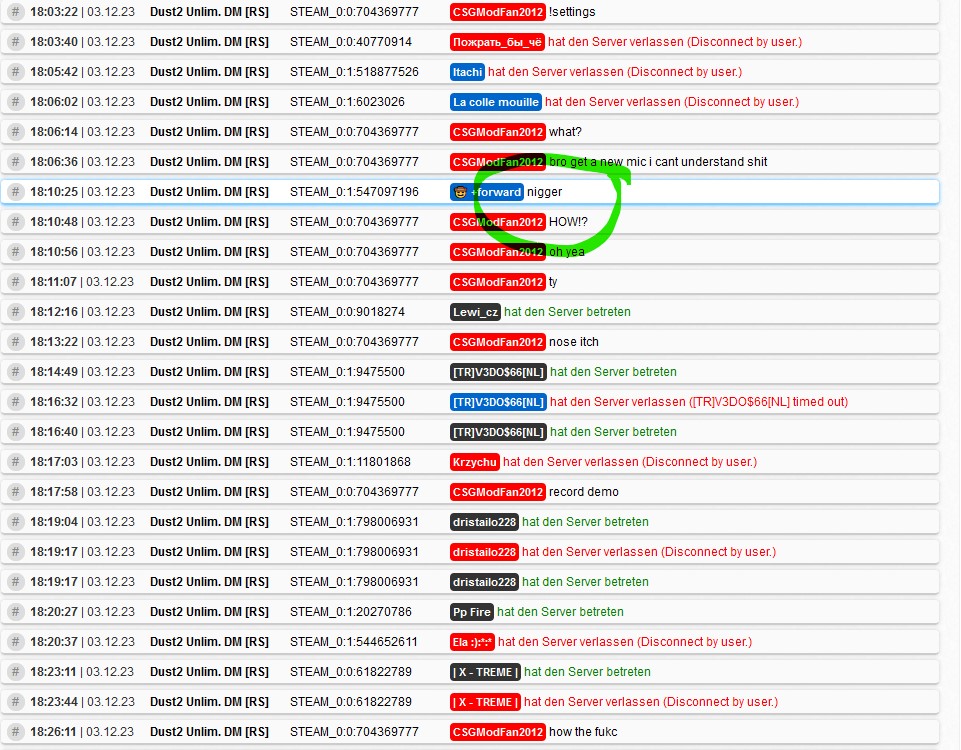Select the "record demo" chat message
The width and height of the screenshot is (961, 750).
tap(584, 492)
